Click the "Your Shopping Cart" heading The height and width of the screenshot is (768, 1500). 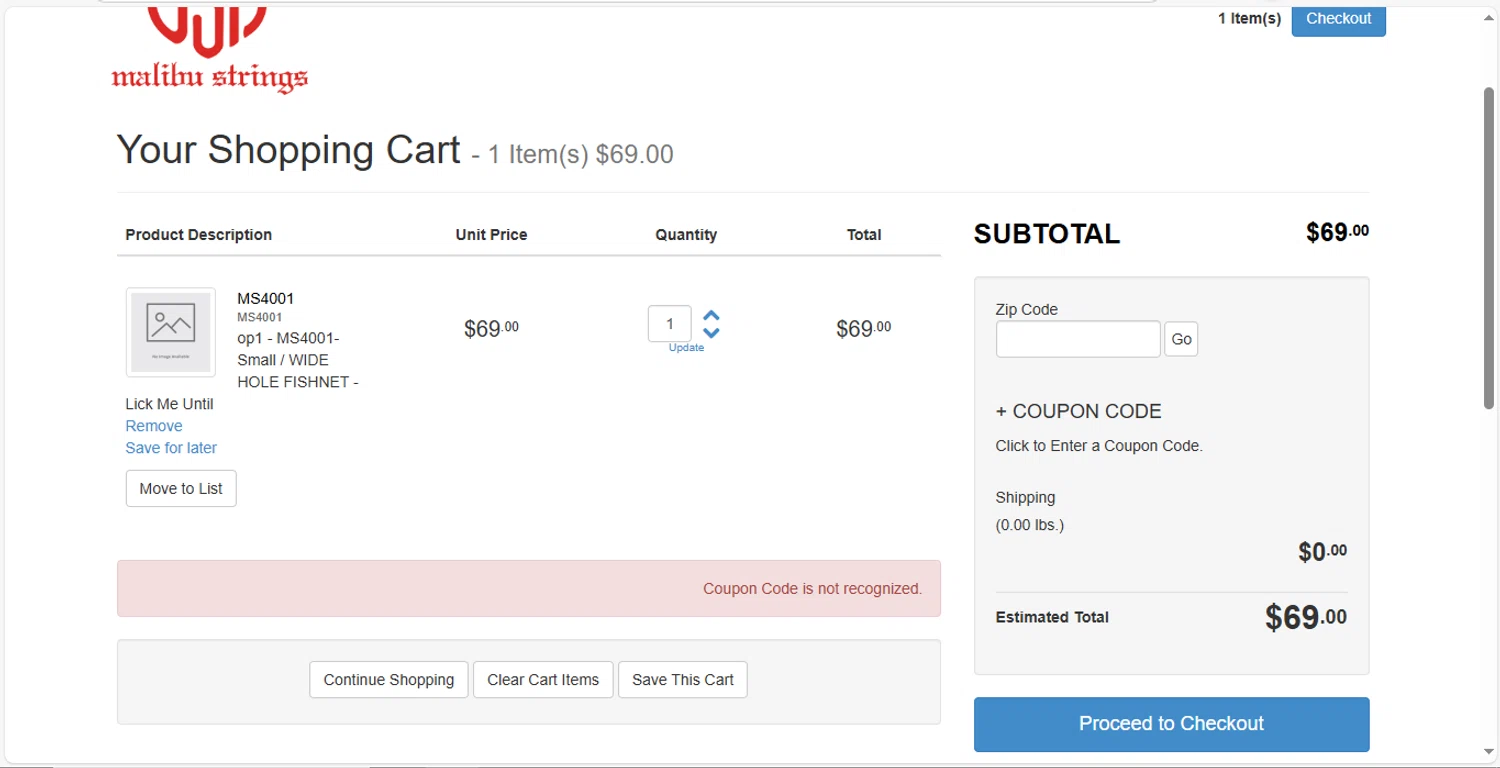point(288,150)
